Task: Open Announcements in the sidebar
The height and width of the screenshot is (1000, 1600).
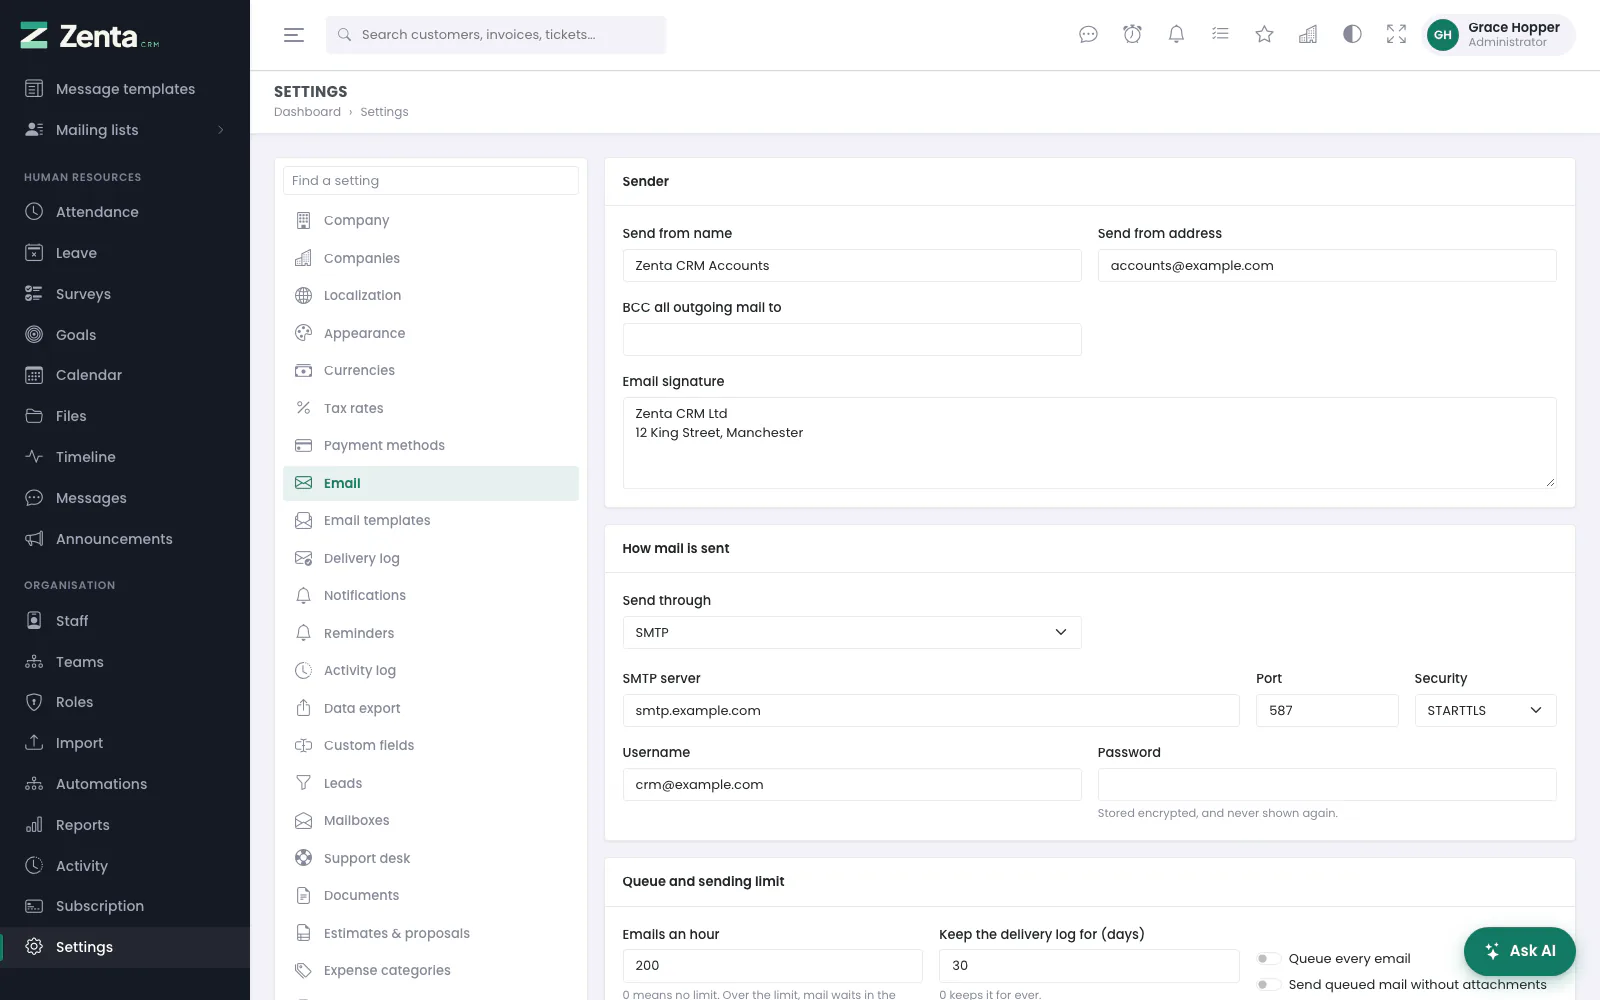Action: pyautogui.click(x=125, y=539)
